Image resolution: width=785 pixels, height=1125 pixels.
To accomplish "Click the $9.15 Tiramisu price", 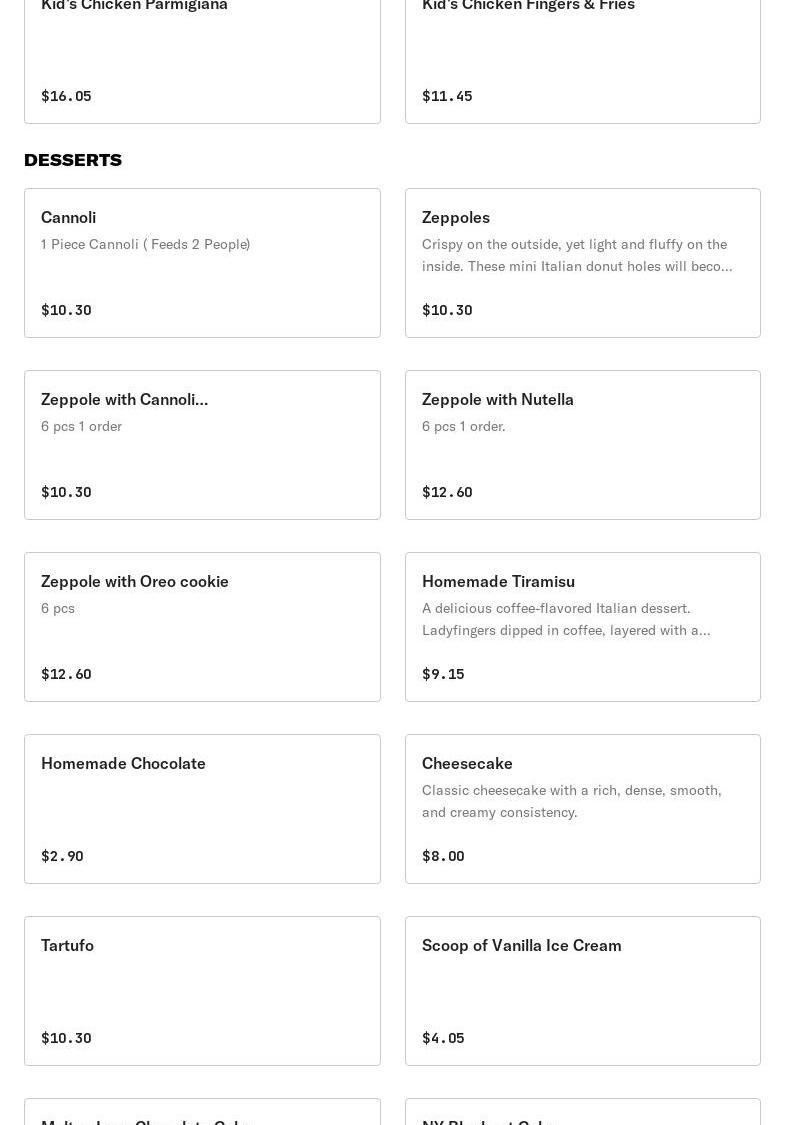I will (443, 674).
